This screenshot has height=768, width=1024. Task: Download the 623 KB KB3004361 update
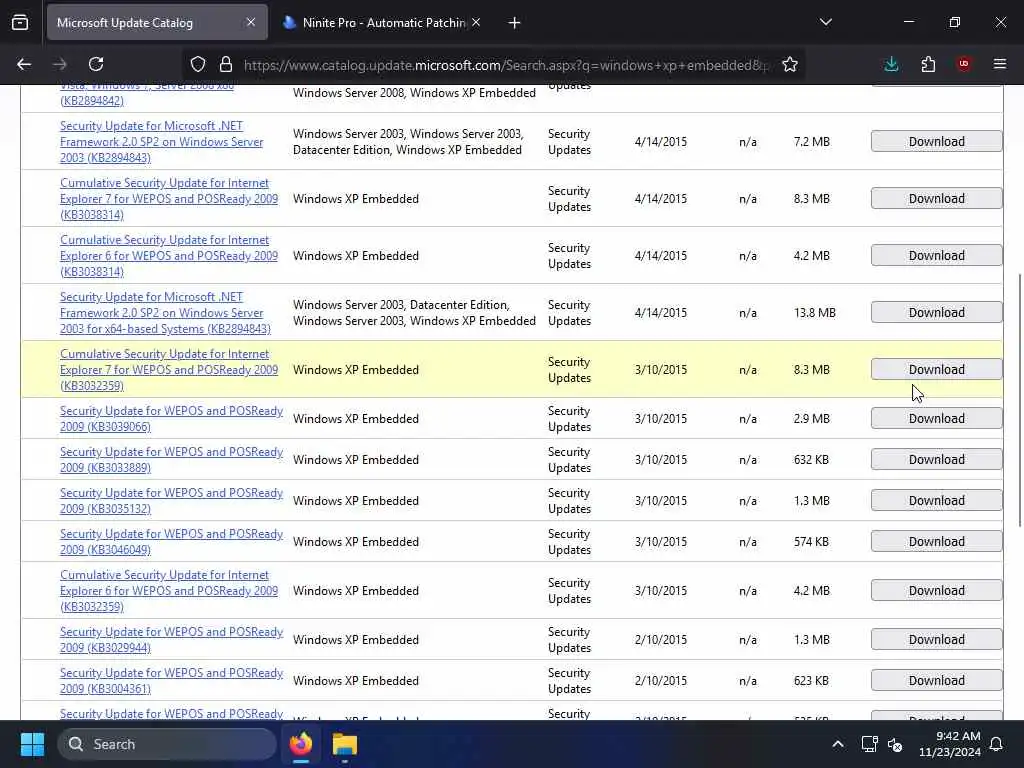click(936, 680)
